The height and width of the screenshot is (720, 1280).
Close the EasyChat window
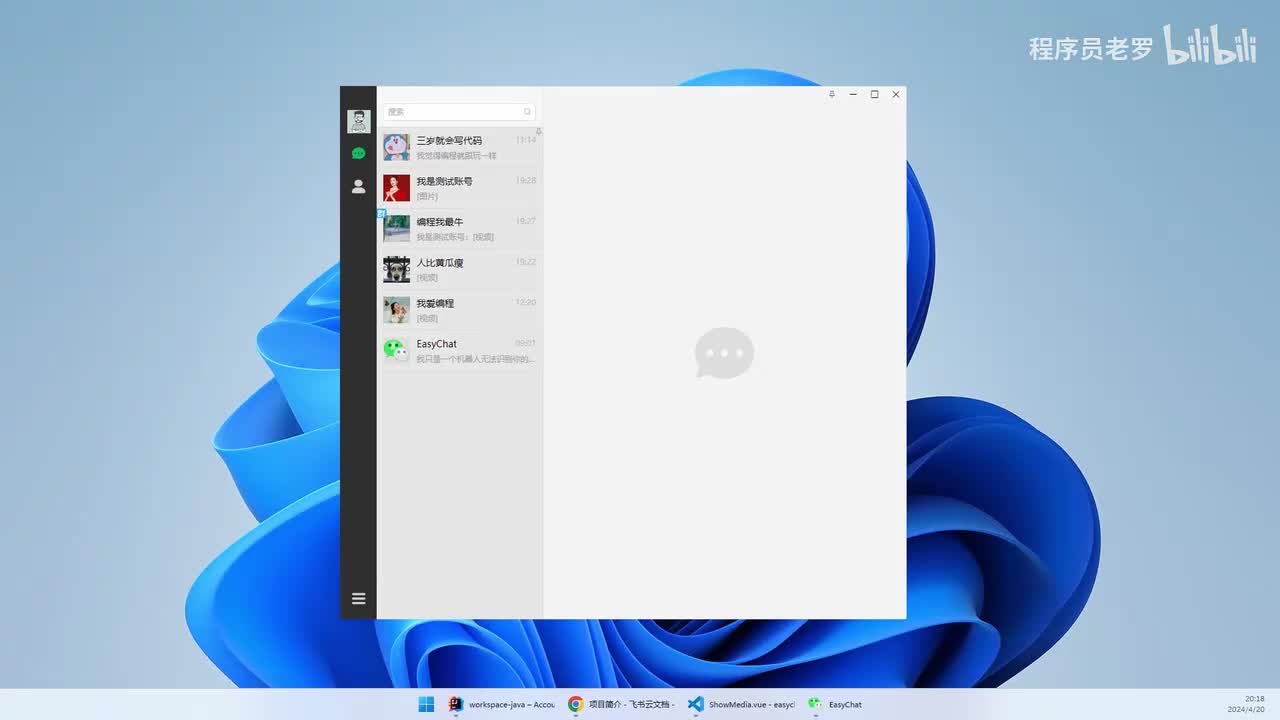click(x=896, y=94)
